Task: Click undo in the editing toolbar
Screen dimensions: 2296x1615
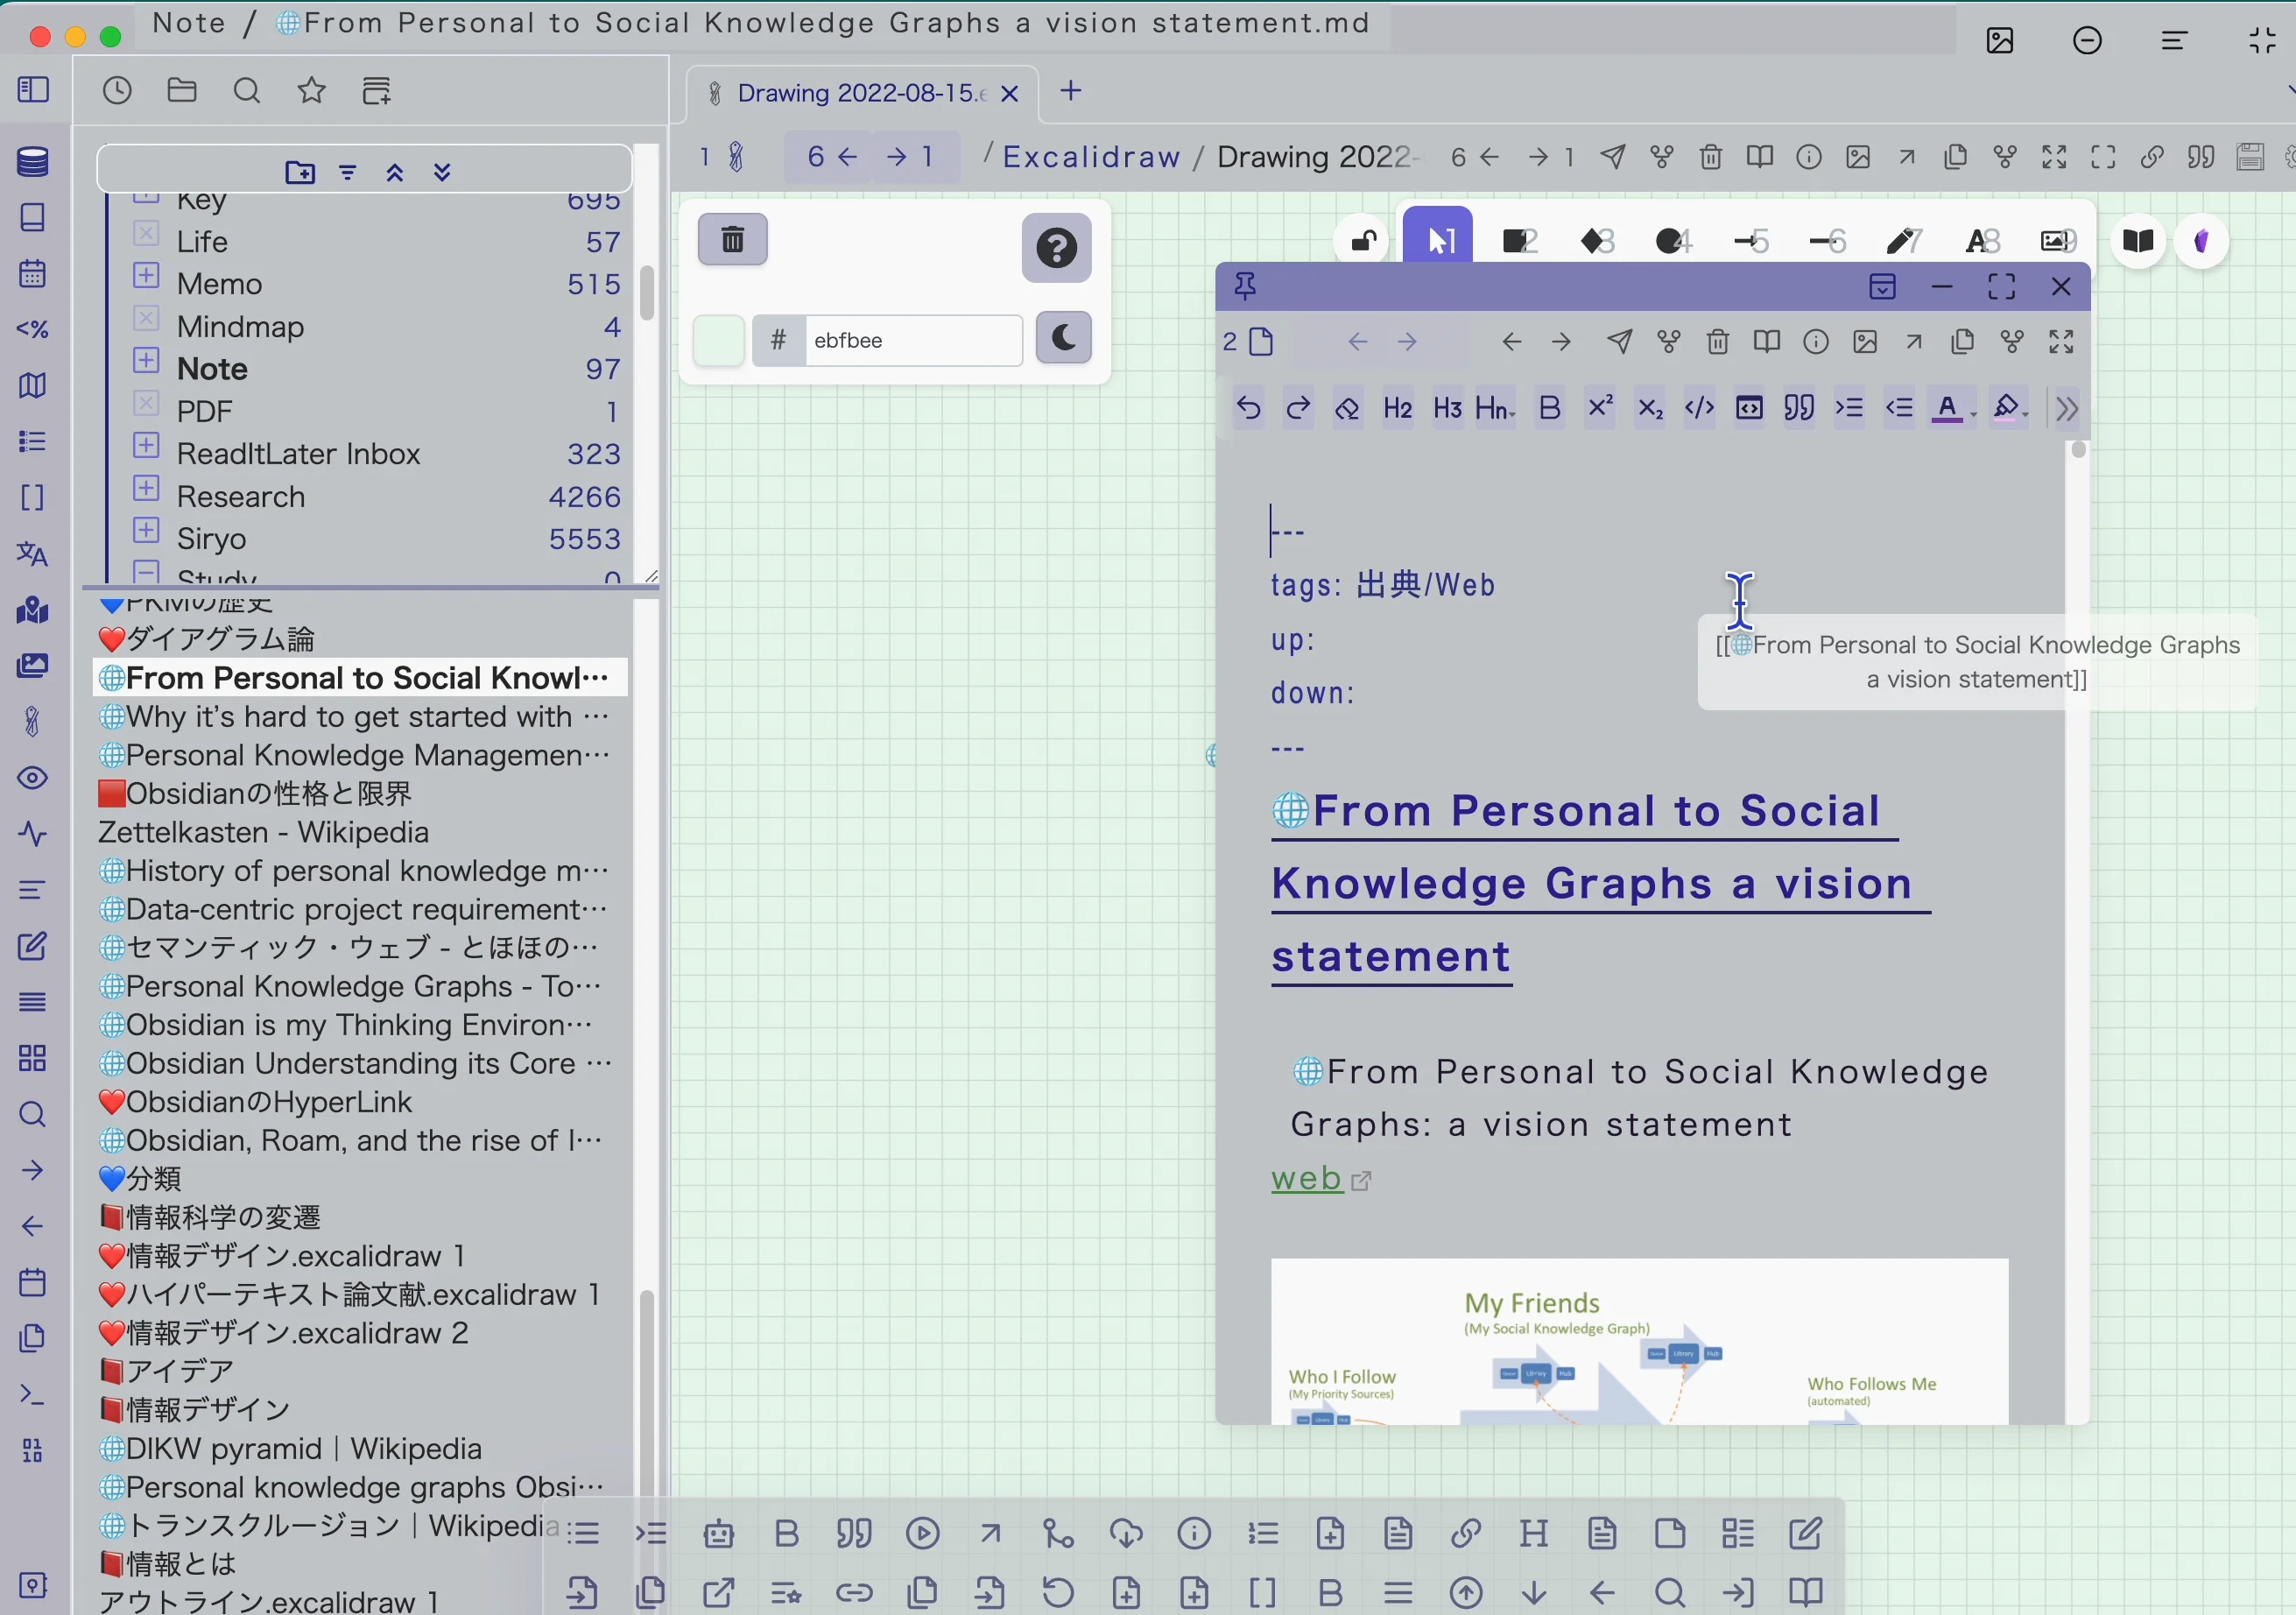Action: [1248, 408]
